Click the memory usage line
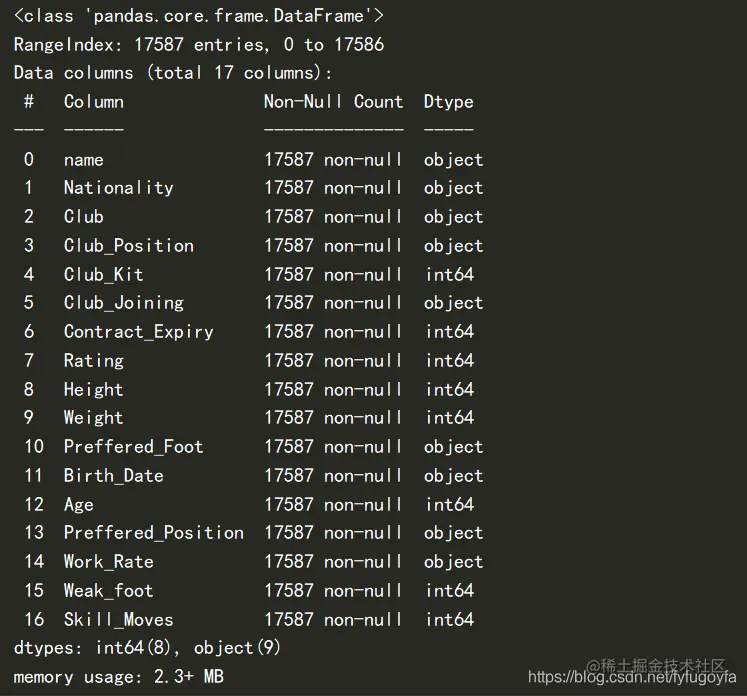The image size is (747, 696). click(x=119, y=676)
